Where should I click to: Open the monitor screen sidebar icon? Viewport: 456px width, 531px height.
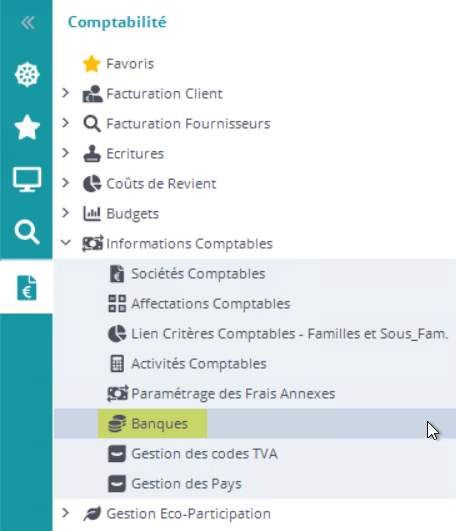click(27, 179)
